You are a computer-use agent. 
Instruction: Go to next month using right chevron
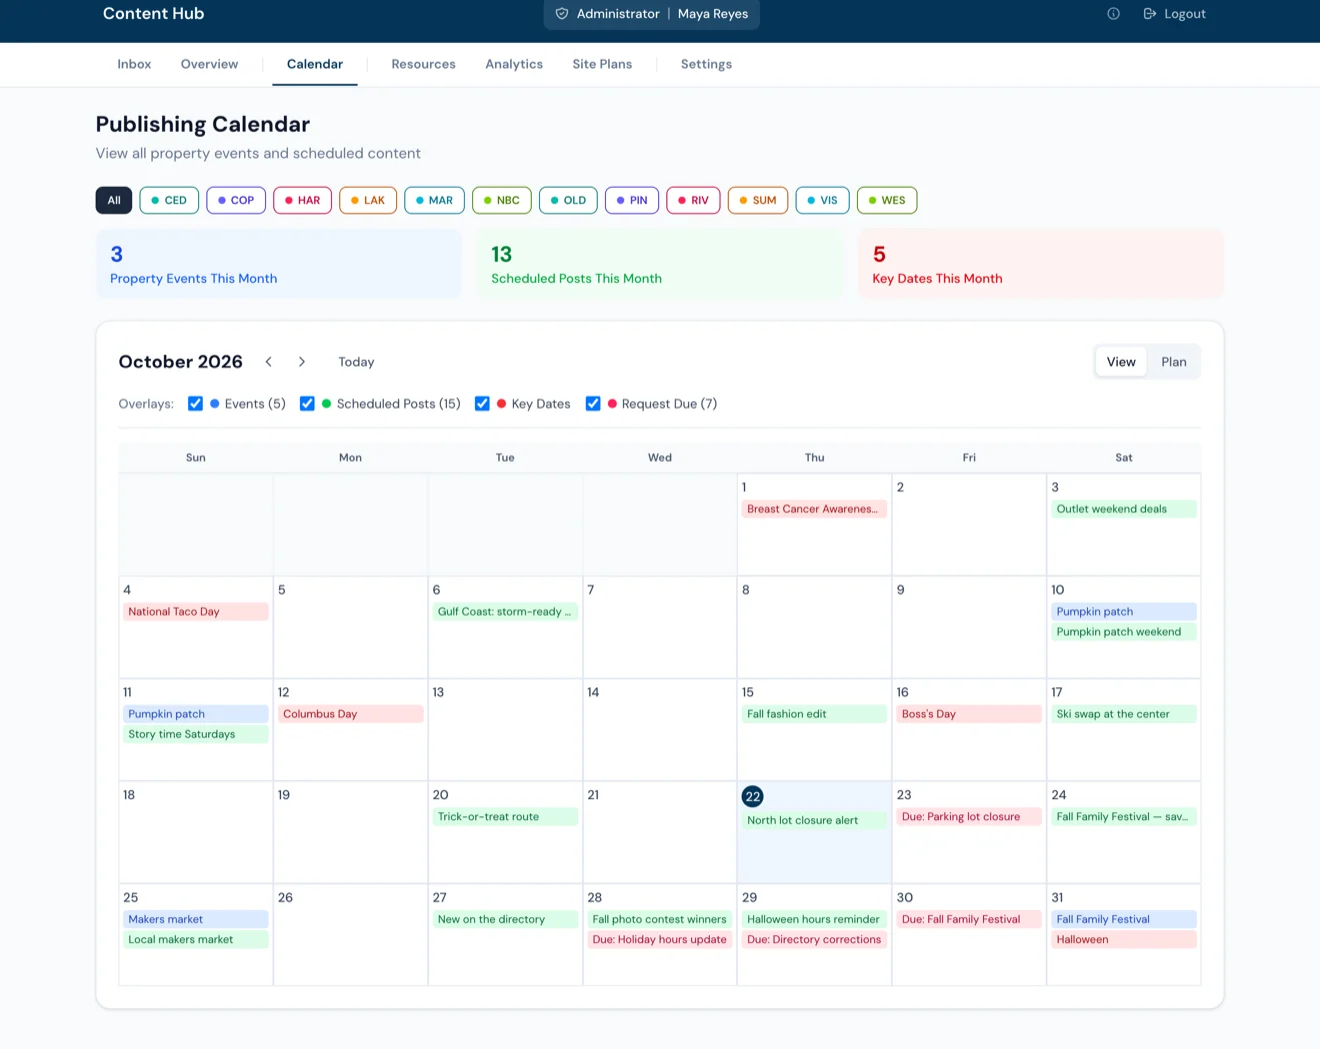pos(301,362)
